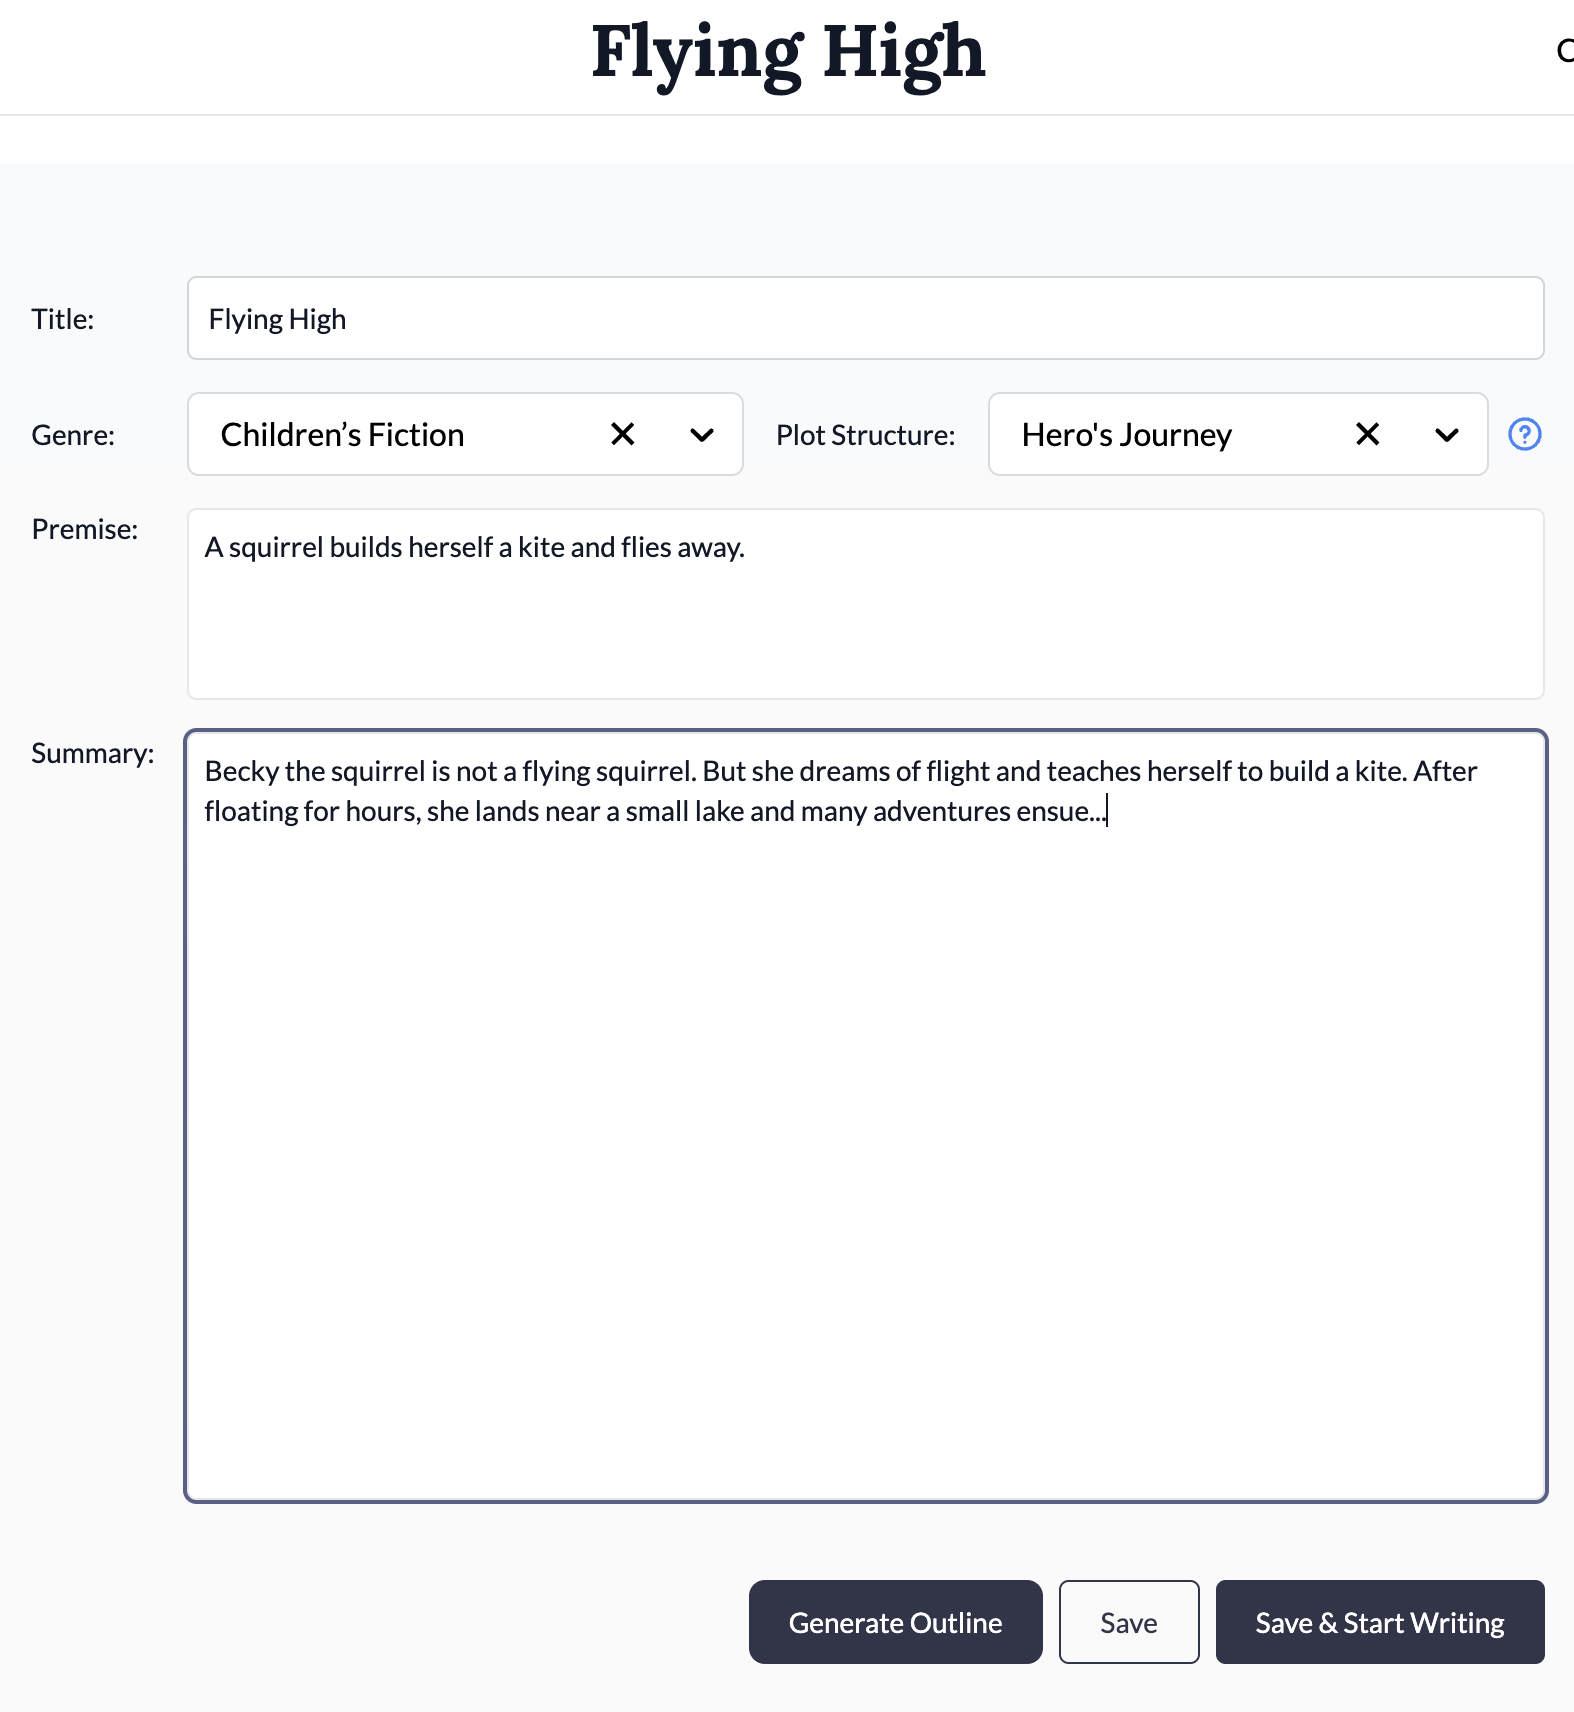This screenshot has height=1712, width=1574.
Task: Select the Children's Fiction genre value
Action: pyautogui.click(x=342, y=434)
